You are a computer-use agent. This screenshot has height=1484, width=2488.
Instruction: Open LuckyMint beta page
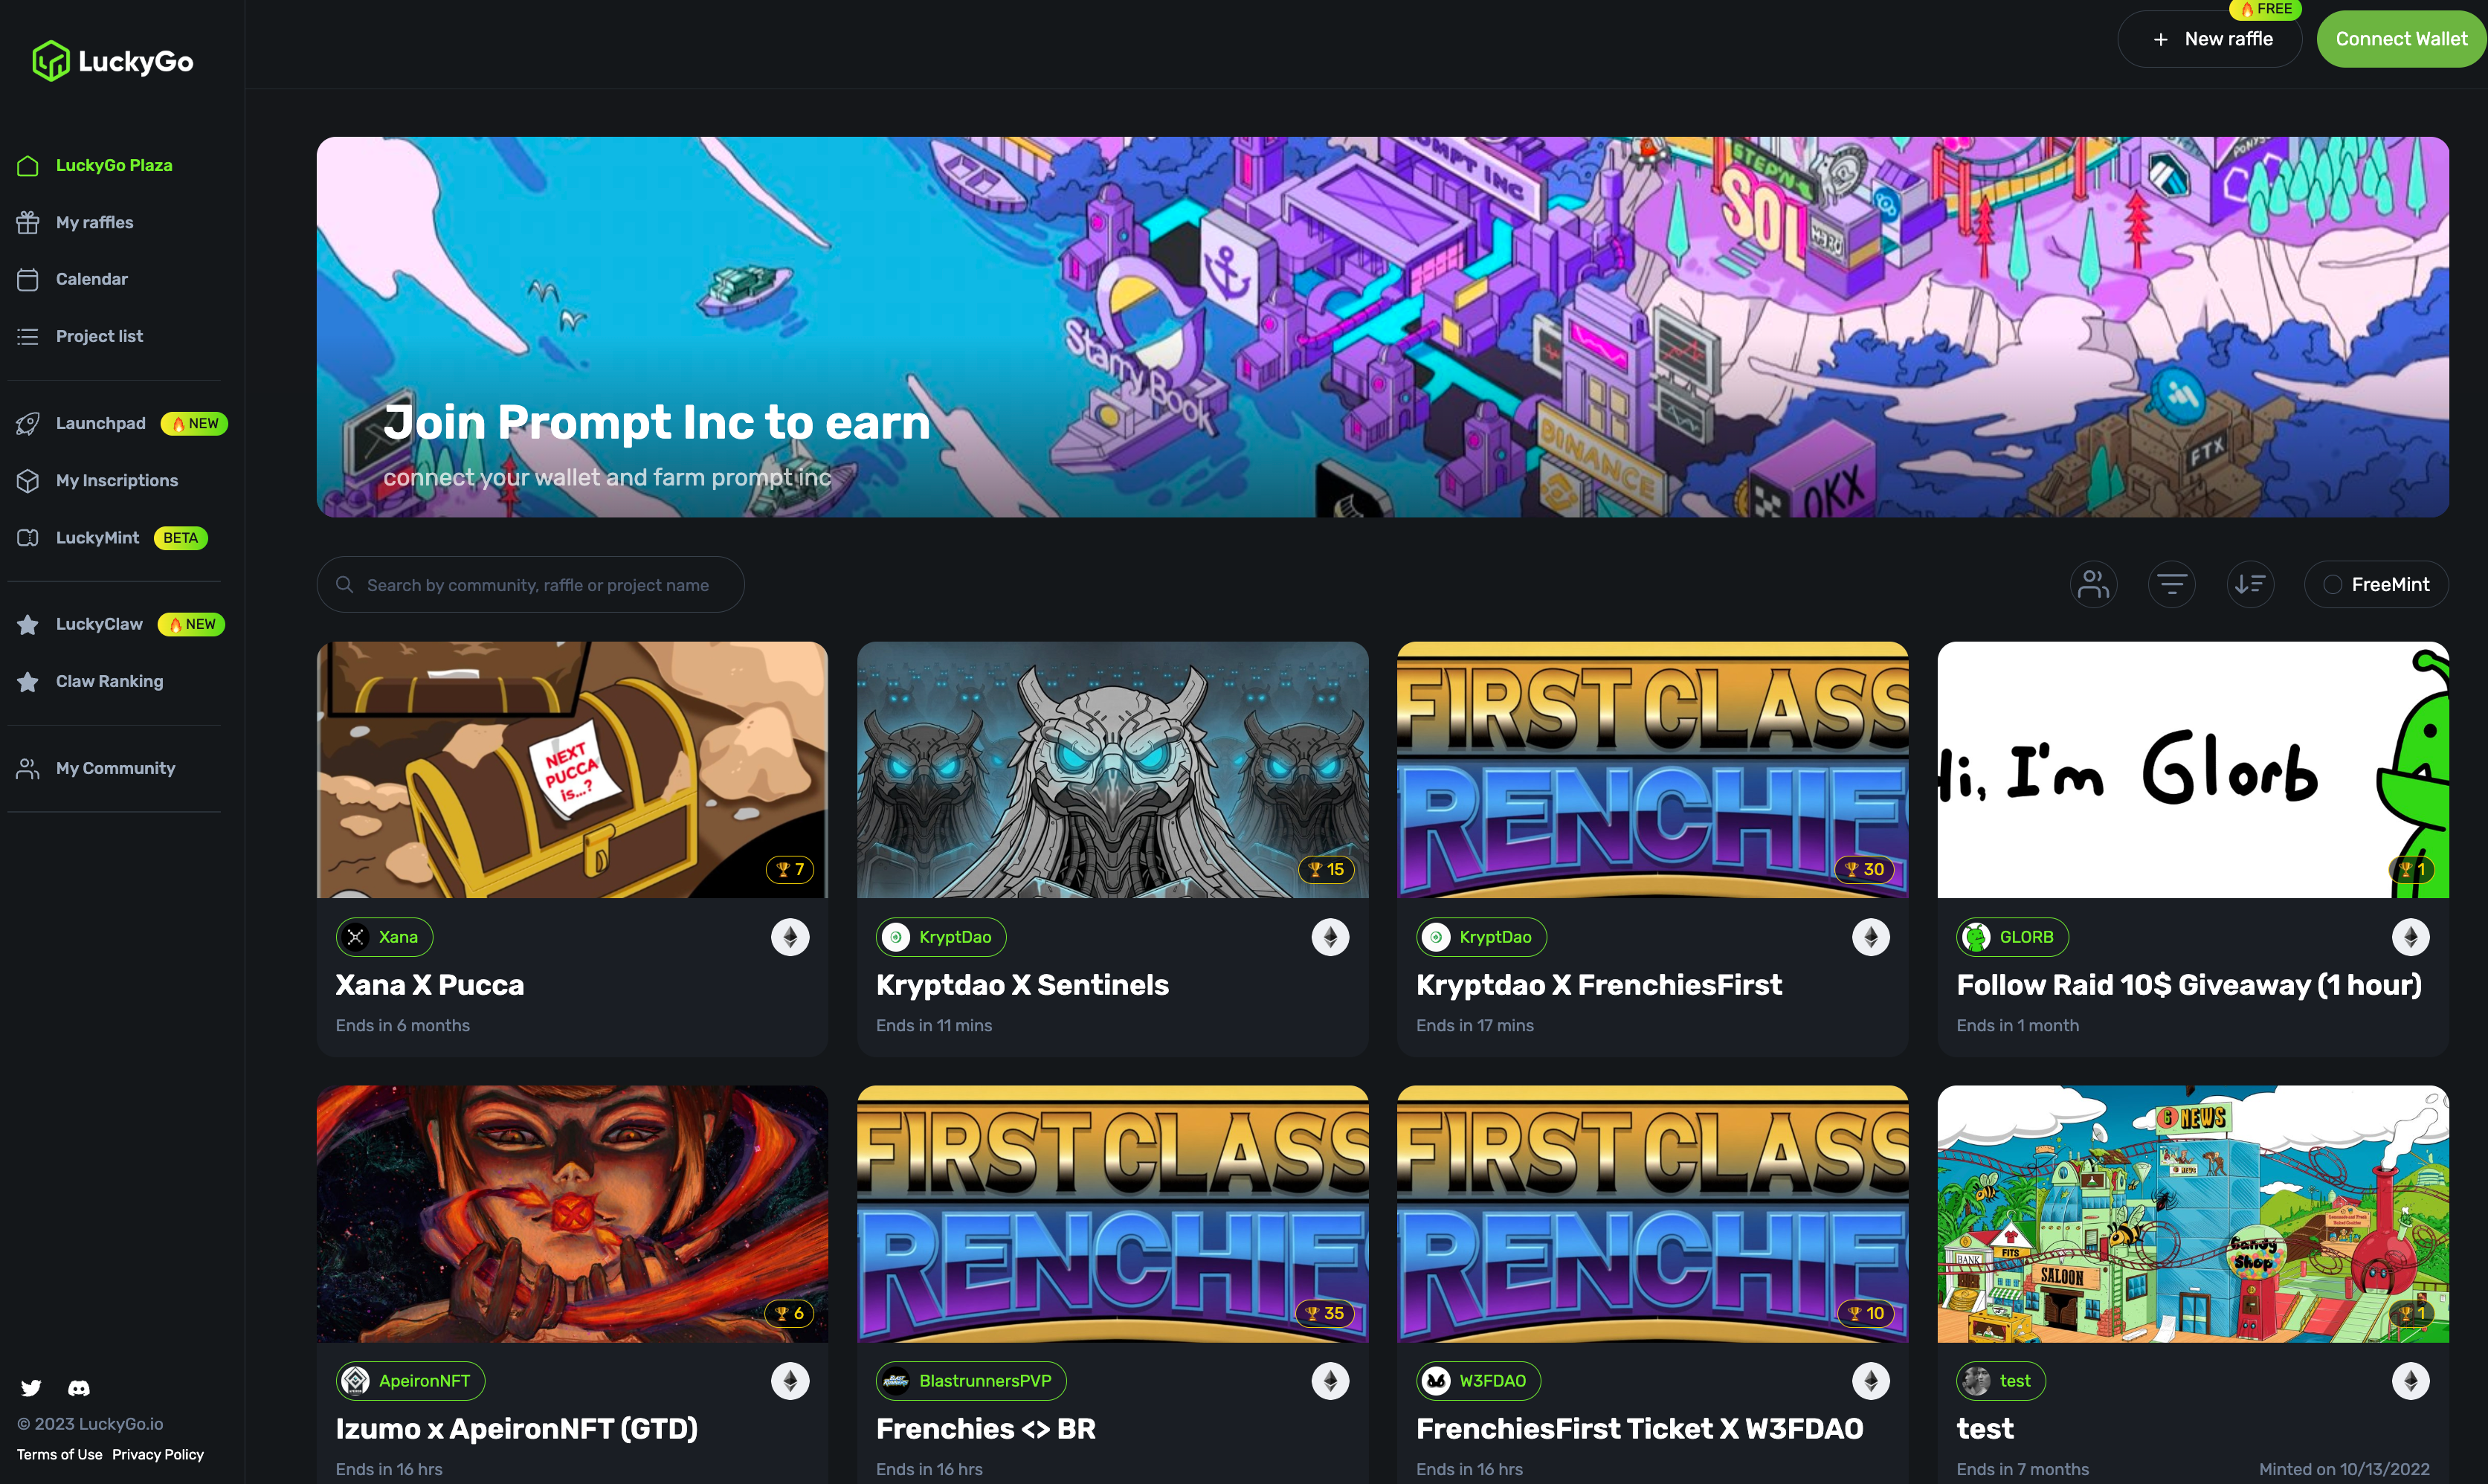point(97,537)
